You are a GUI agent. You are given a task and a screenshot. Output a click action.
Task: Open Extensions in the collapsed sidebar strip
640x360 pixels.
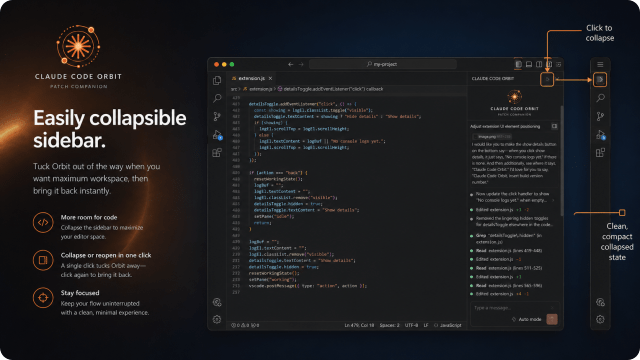coord(600,153)
